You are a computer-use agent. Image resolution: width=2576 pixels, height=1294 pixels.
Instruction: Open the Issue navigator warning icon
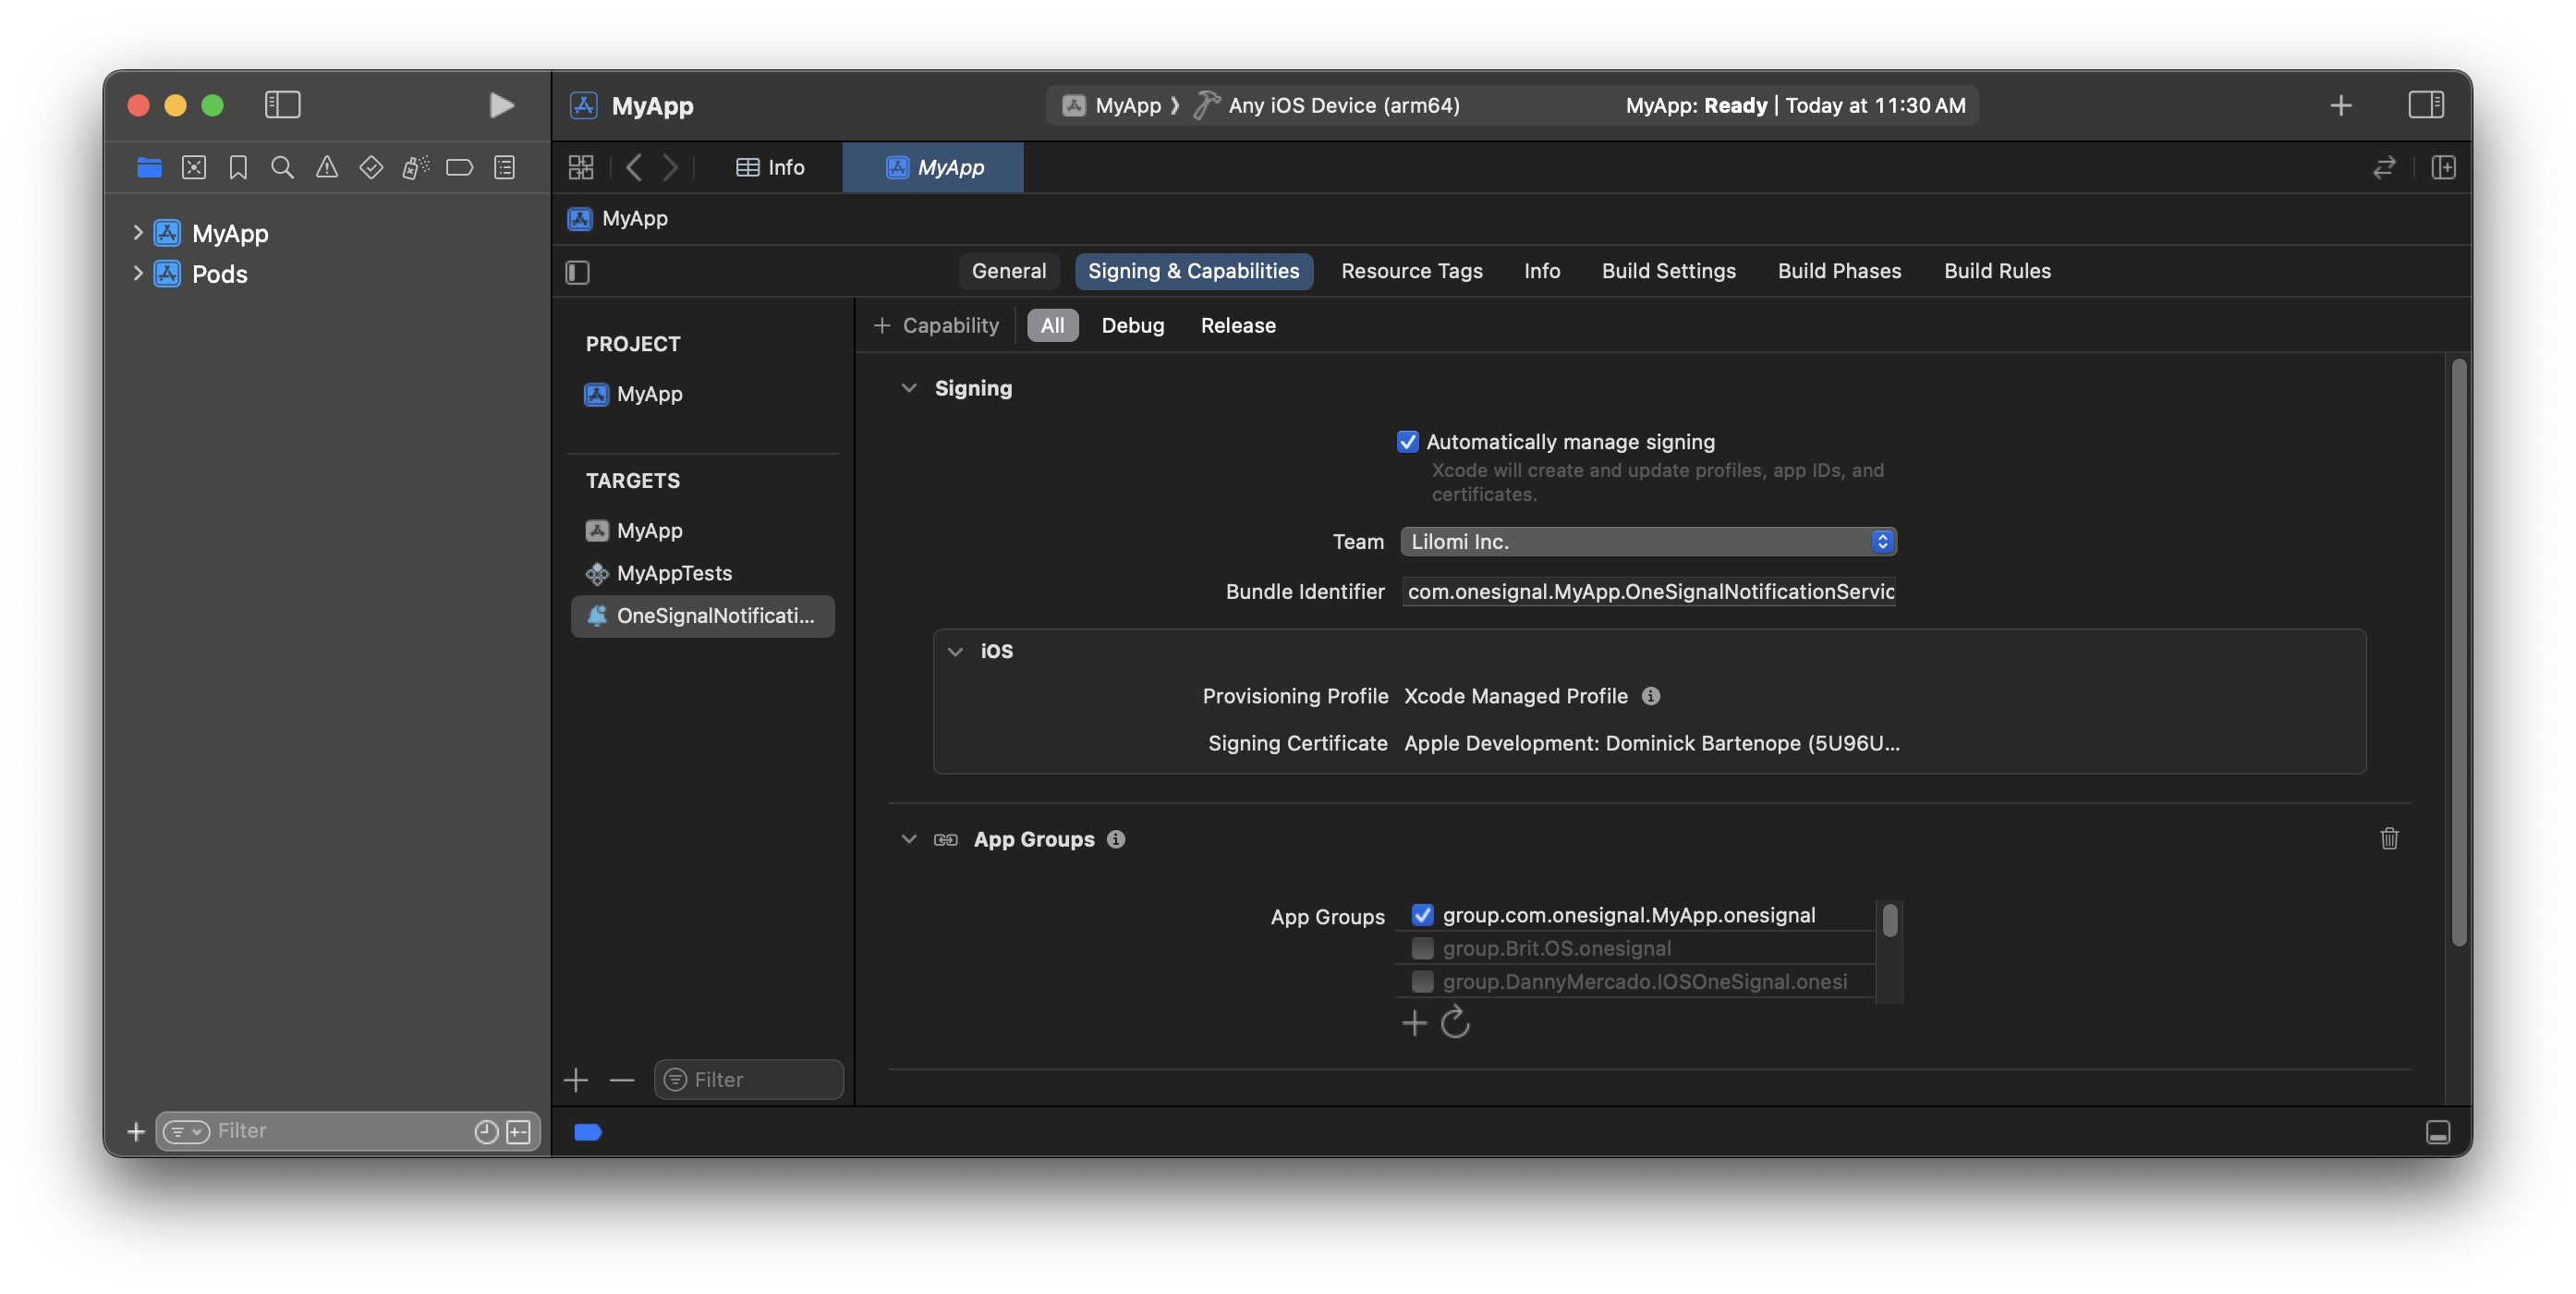pyautogui.click(x=327, y=167)
